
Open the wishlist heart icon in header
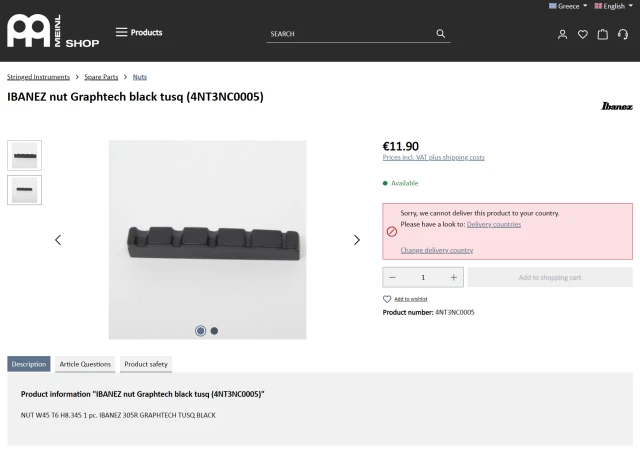[582, 34]
